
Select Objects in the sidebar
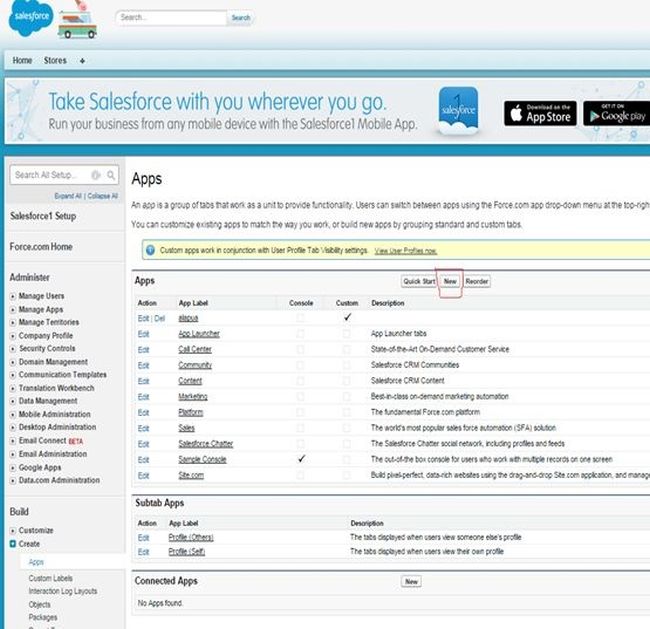coord(39,605)
